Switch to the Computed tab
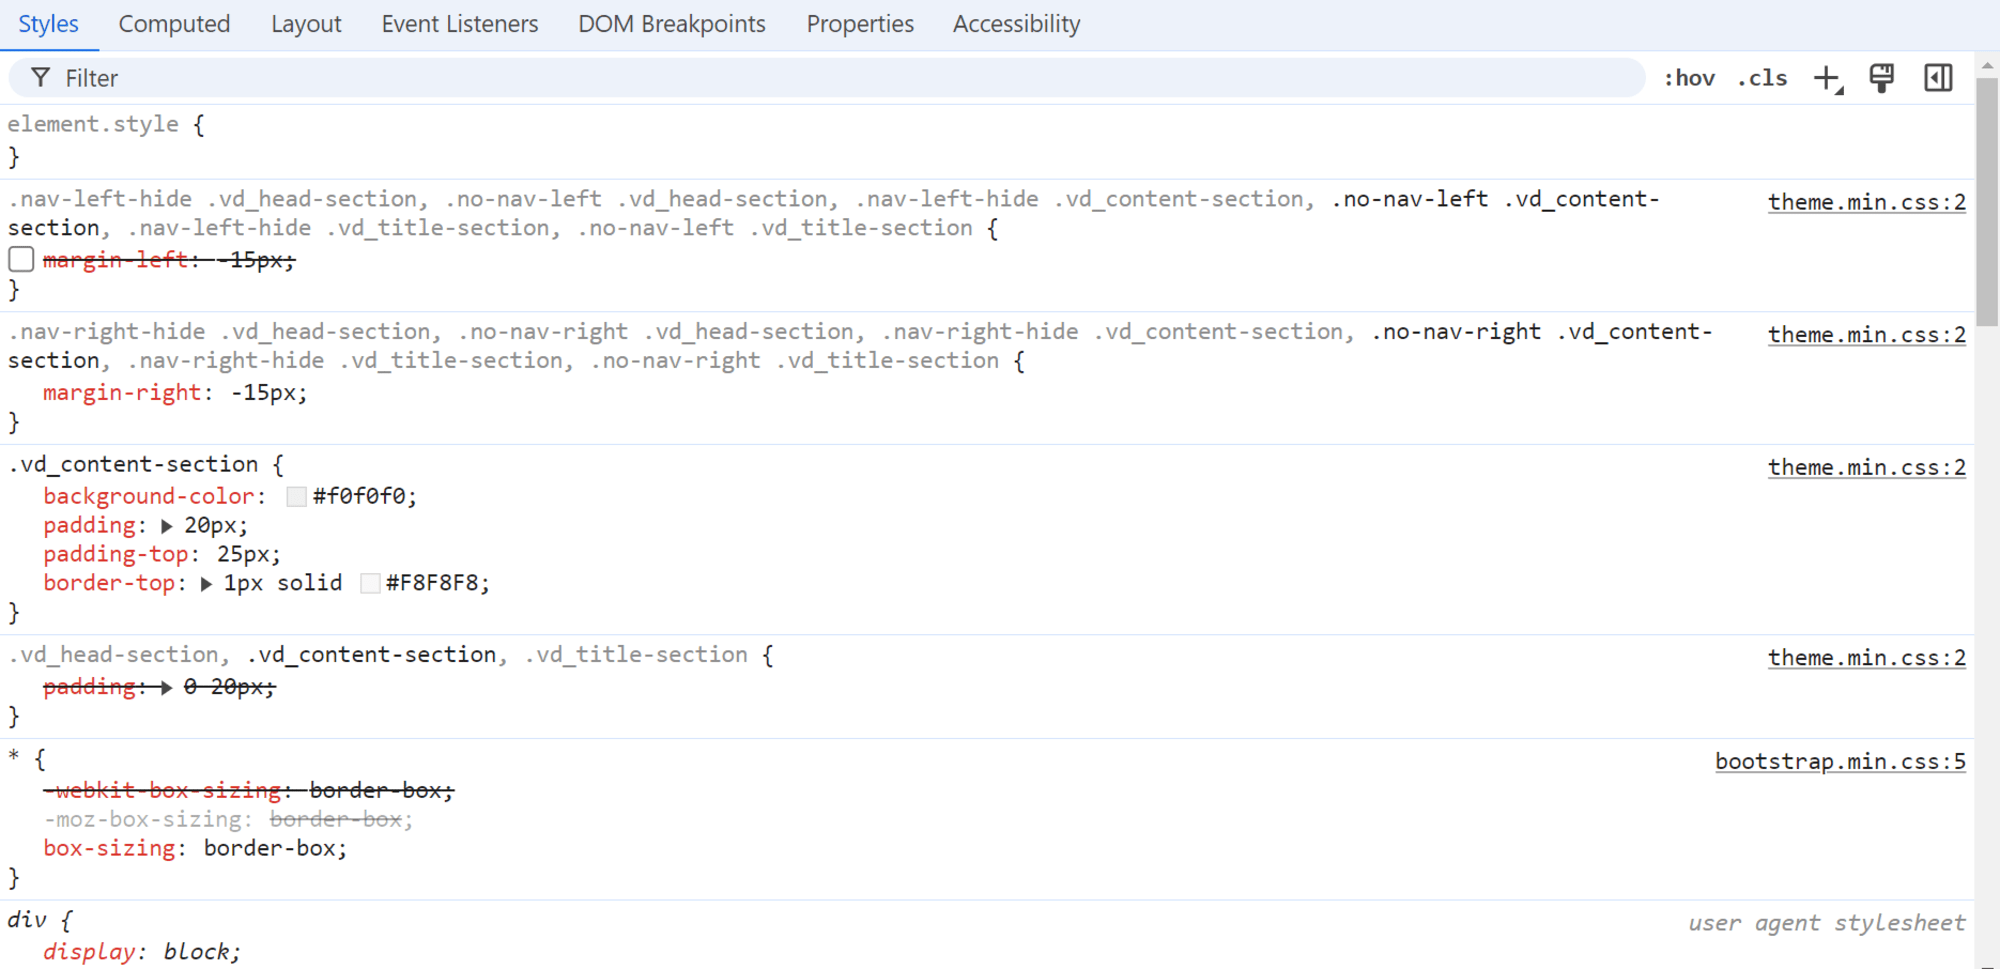 coord(174,23)
